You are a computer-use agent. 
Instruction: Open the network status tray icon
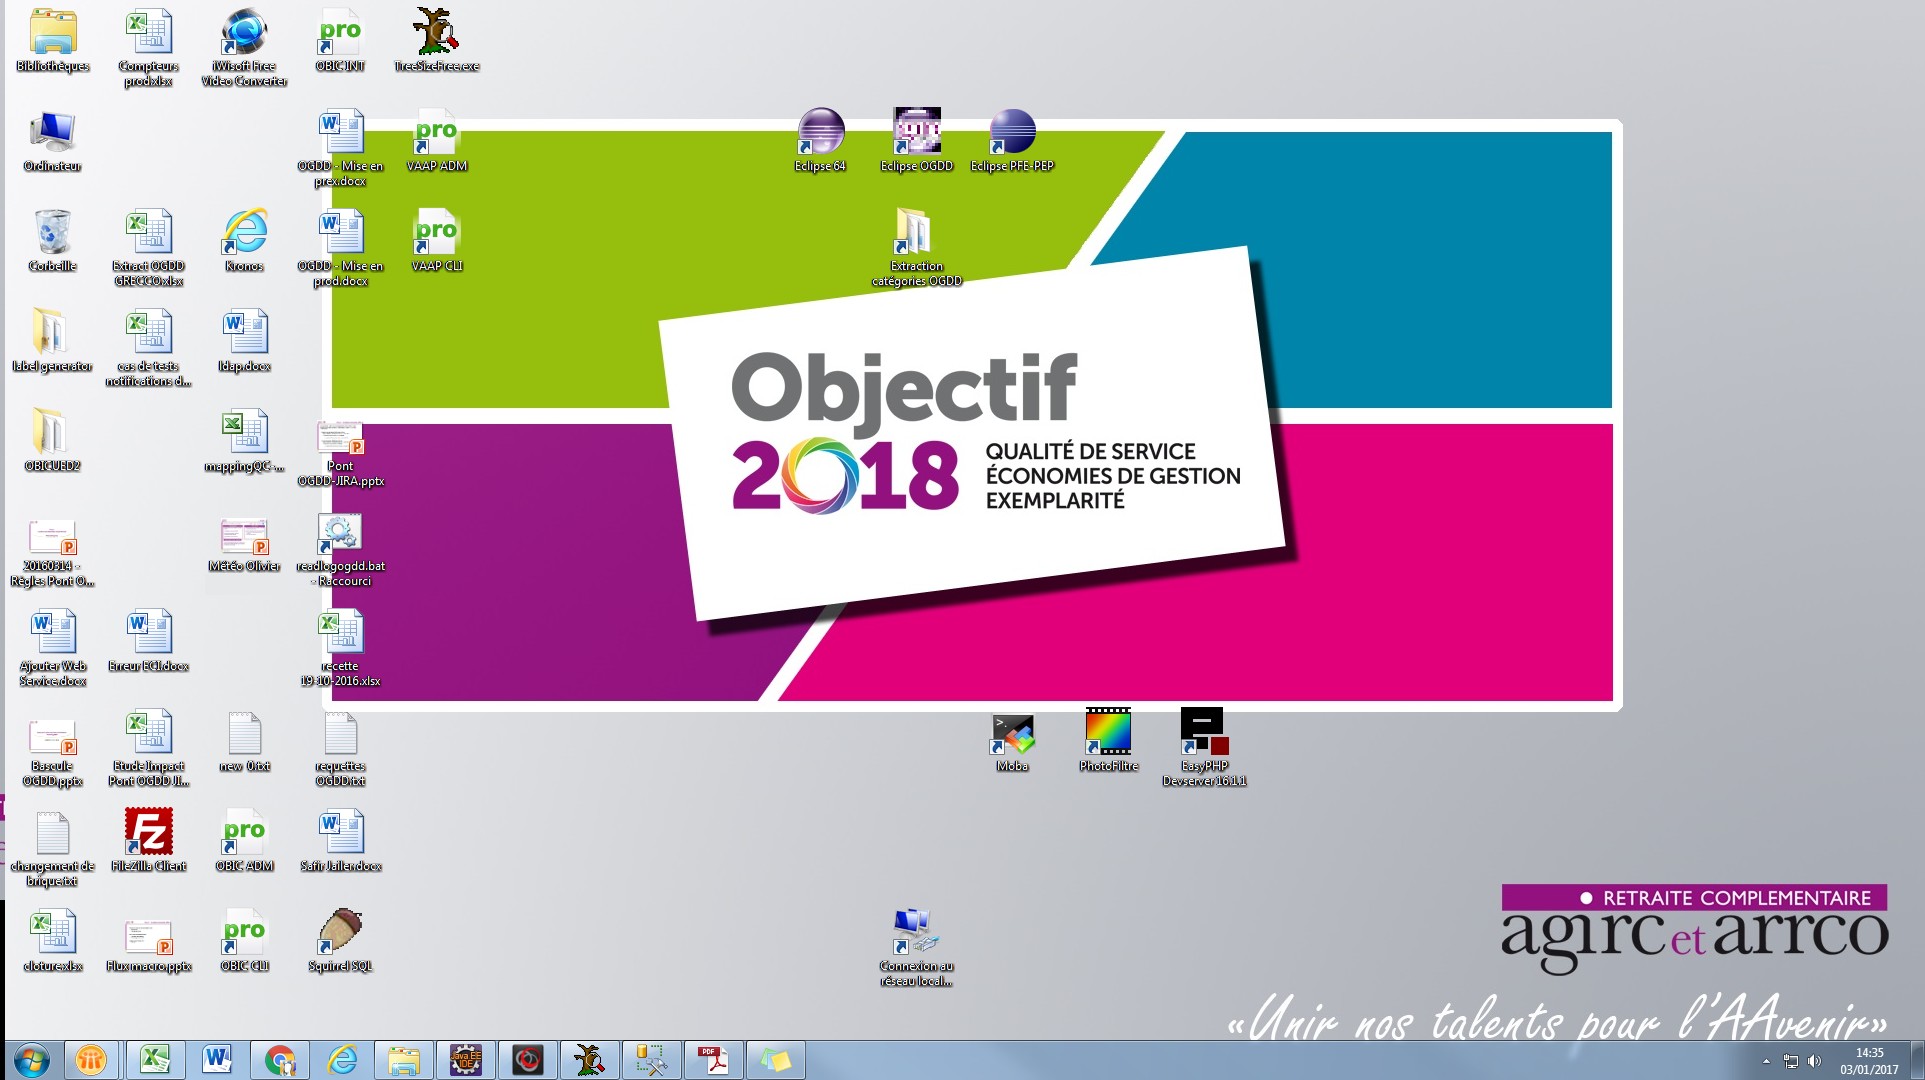(x=1791, y=1061)
